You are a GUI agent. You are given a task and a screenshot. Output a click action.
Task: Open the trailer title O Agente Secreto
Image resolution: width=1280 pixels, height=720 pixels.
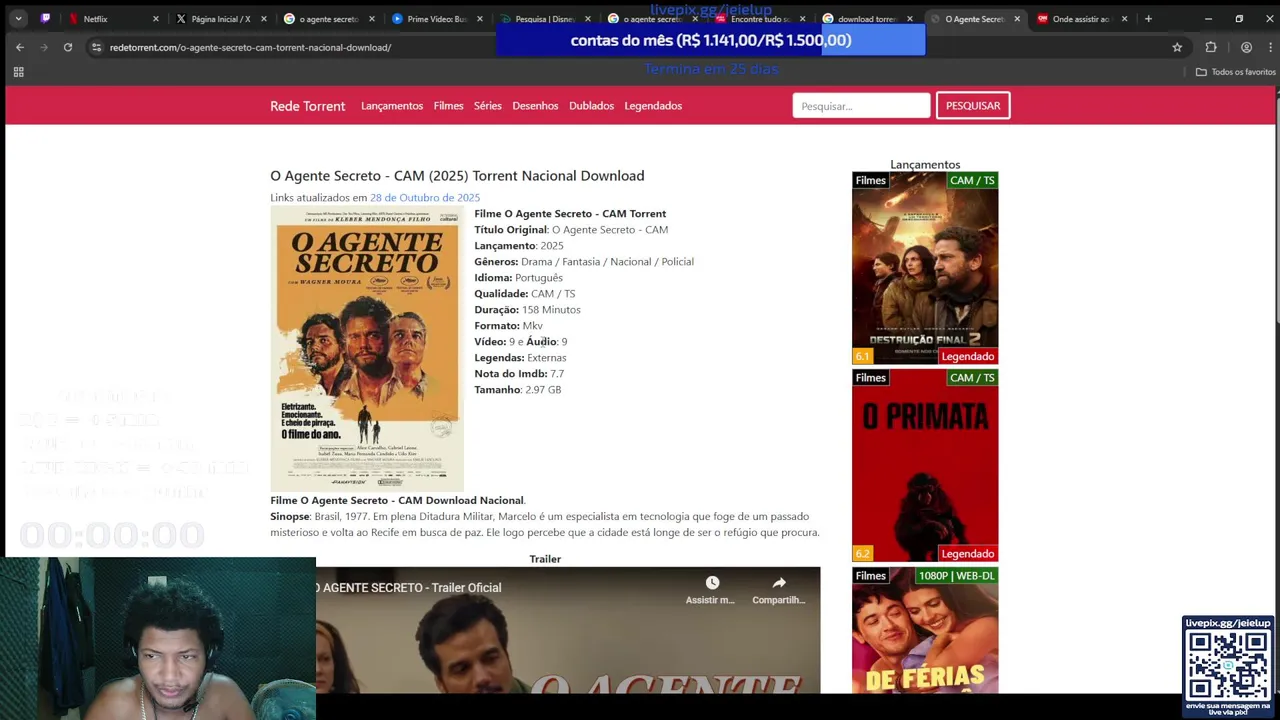pos(409,588)
